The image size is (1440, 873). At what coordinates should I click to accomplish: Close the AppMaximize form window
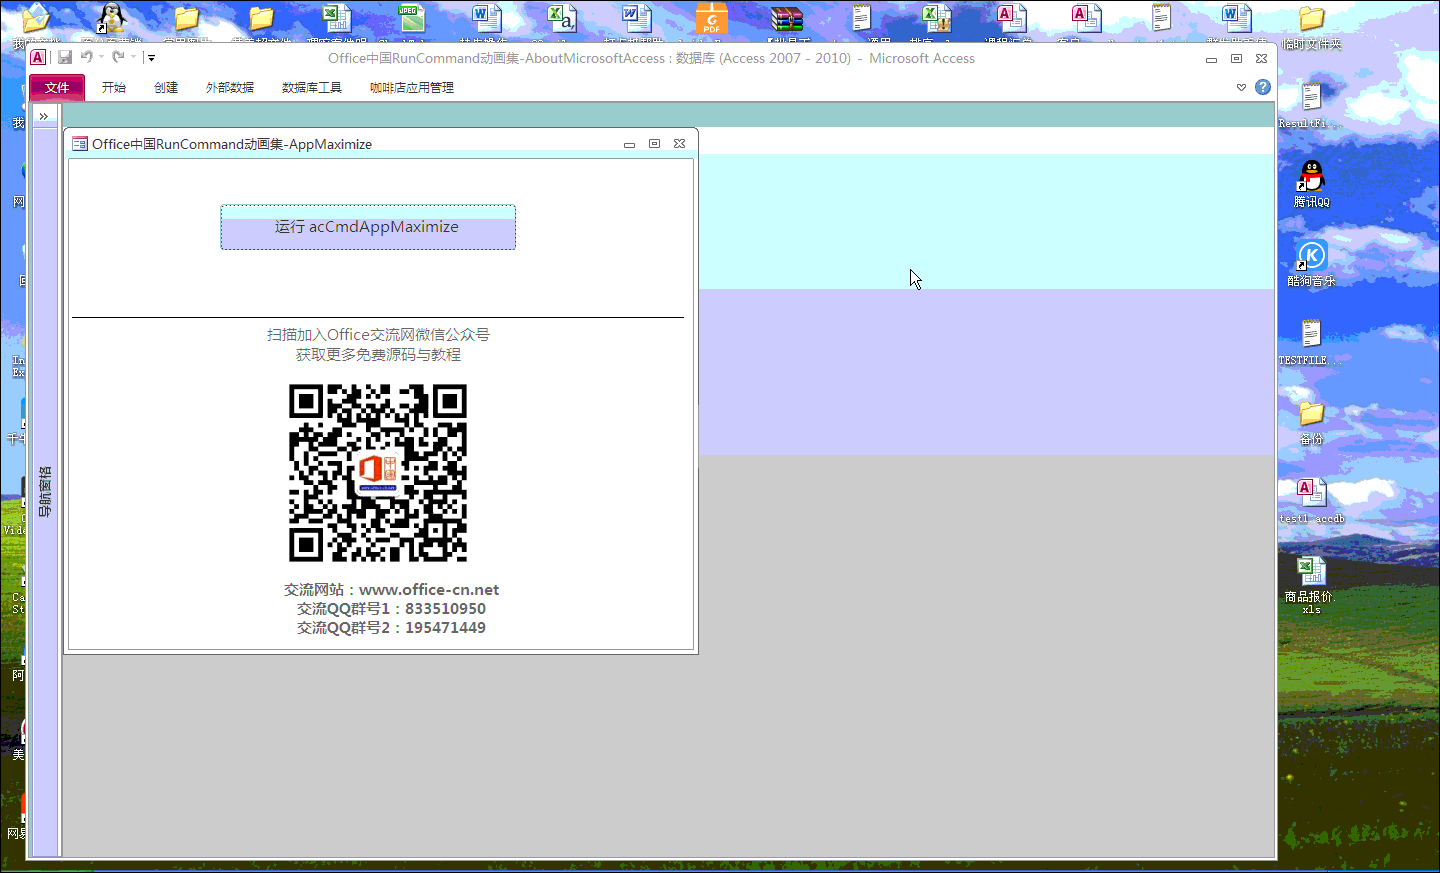coord(679,144)
